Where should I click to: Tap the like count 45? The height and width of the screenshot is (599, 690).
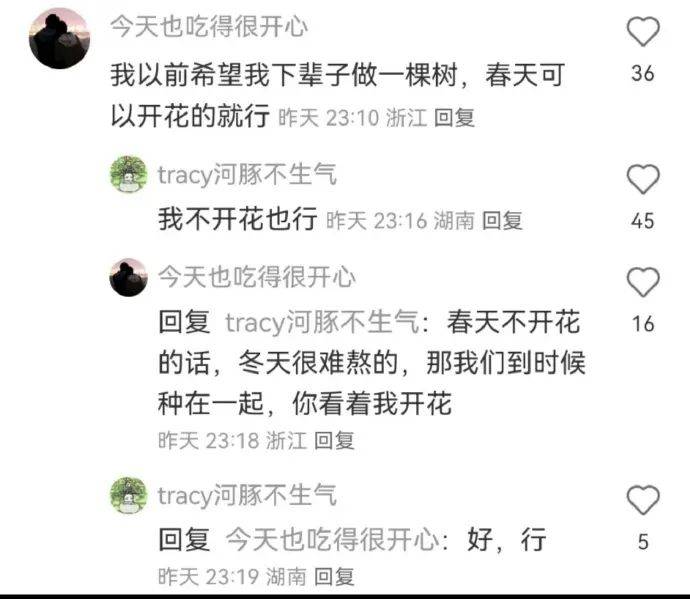pos(643,220)
